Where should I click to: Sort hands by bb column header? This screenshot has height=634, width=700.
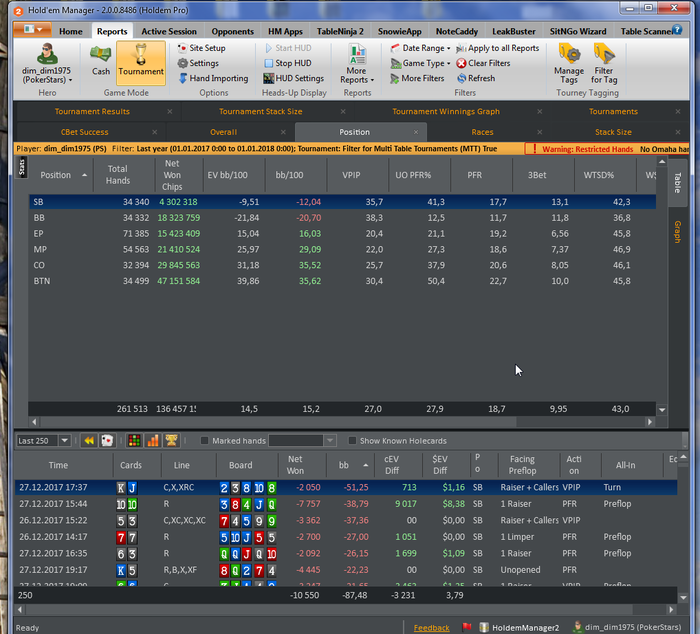tap(350, 465)
